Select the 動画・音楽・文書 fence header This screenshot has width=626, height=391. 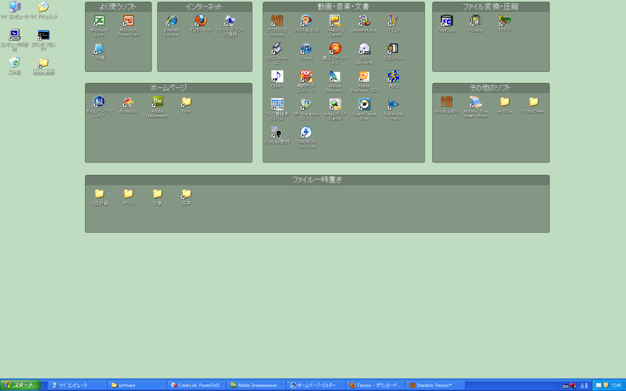pyautogui.click(x=343, y=7)
